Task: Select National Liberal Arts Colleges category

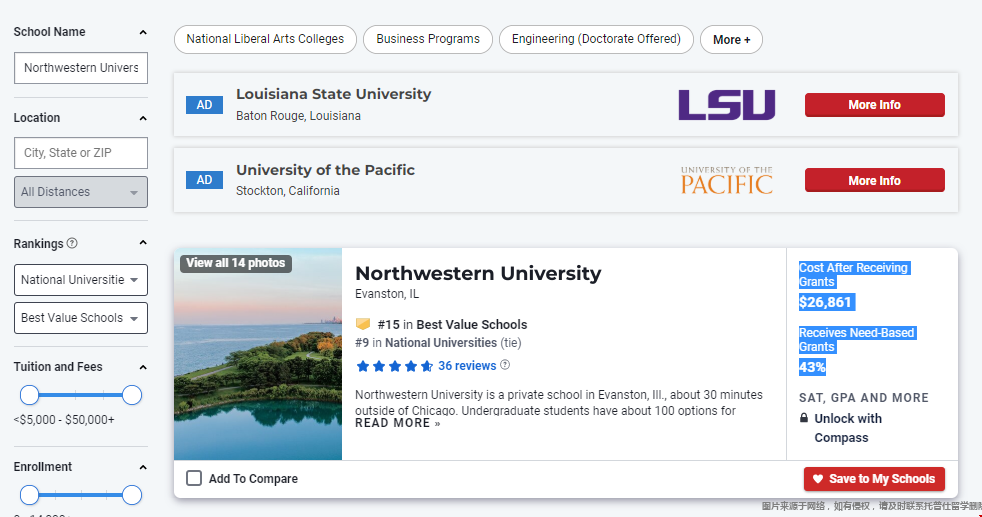Action: pyautogui.click(x=265, y=39)
